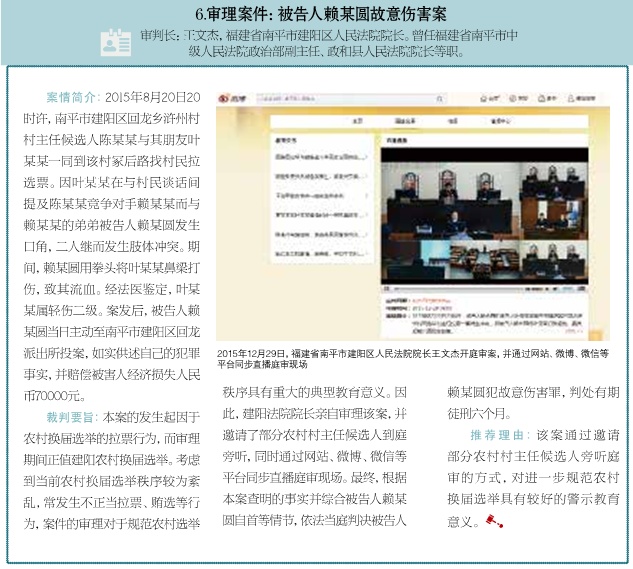Image resolution: width=633 pixels, height=569 pixels.
Task: Click the ID card icon beside 审判长
Action: pyautogui.click(x=115, y=42)
